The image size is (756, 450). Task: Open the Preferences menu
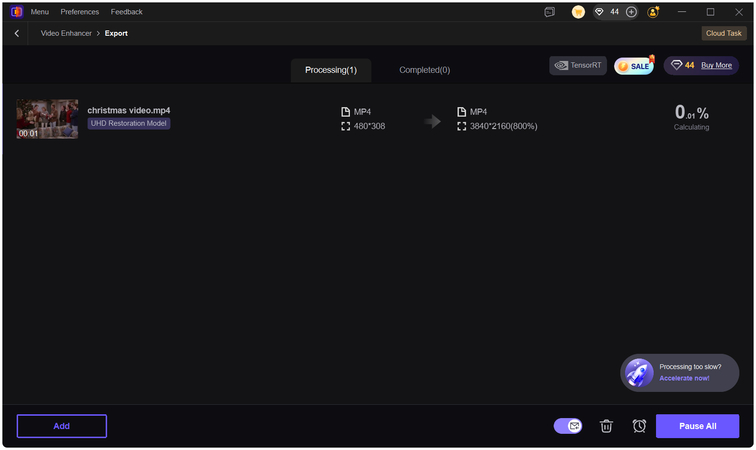tap(80, 12)
